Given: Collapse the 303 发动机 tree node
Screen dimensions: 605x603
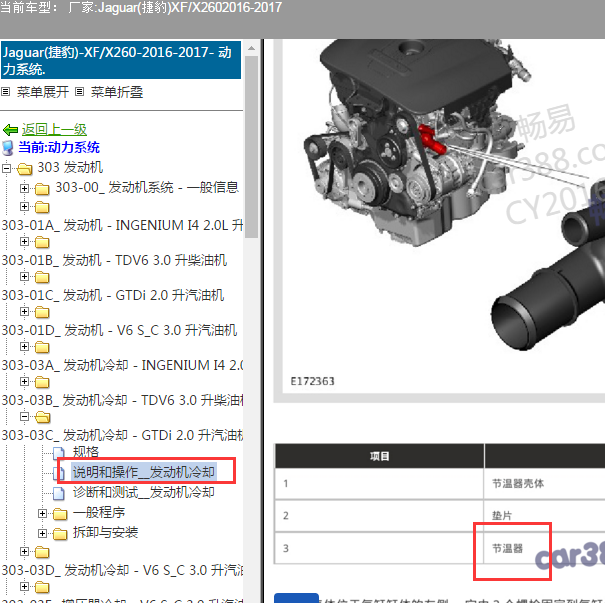Looking at the screenshot, I should pos(6,168).
